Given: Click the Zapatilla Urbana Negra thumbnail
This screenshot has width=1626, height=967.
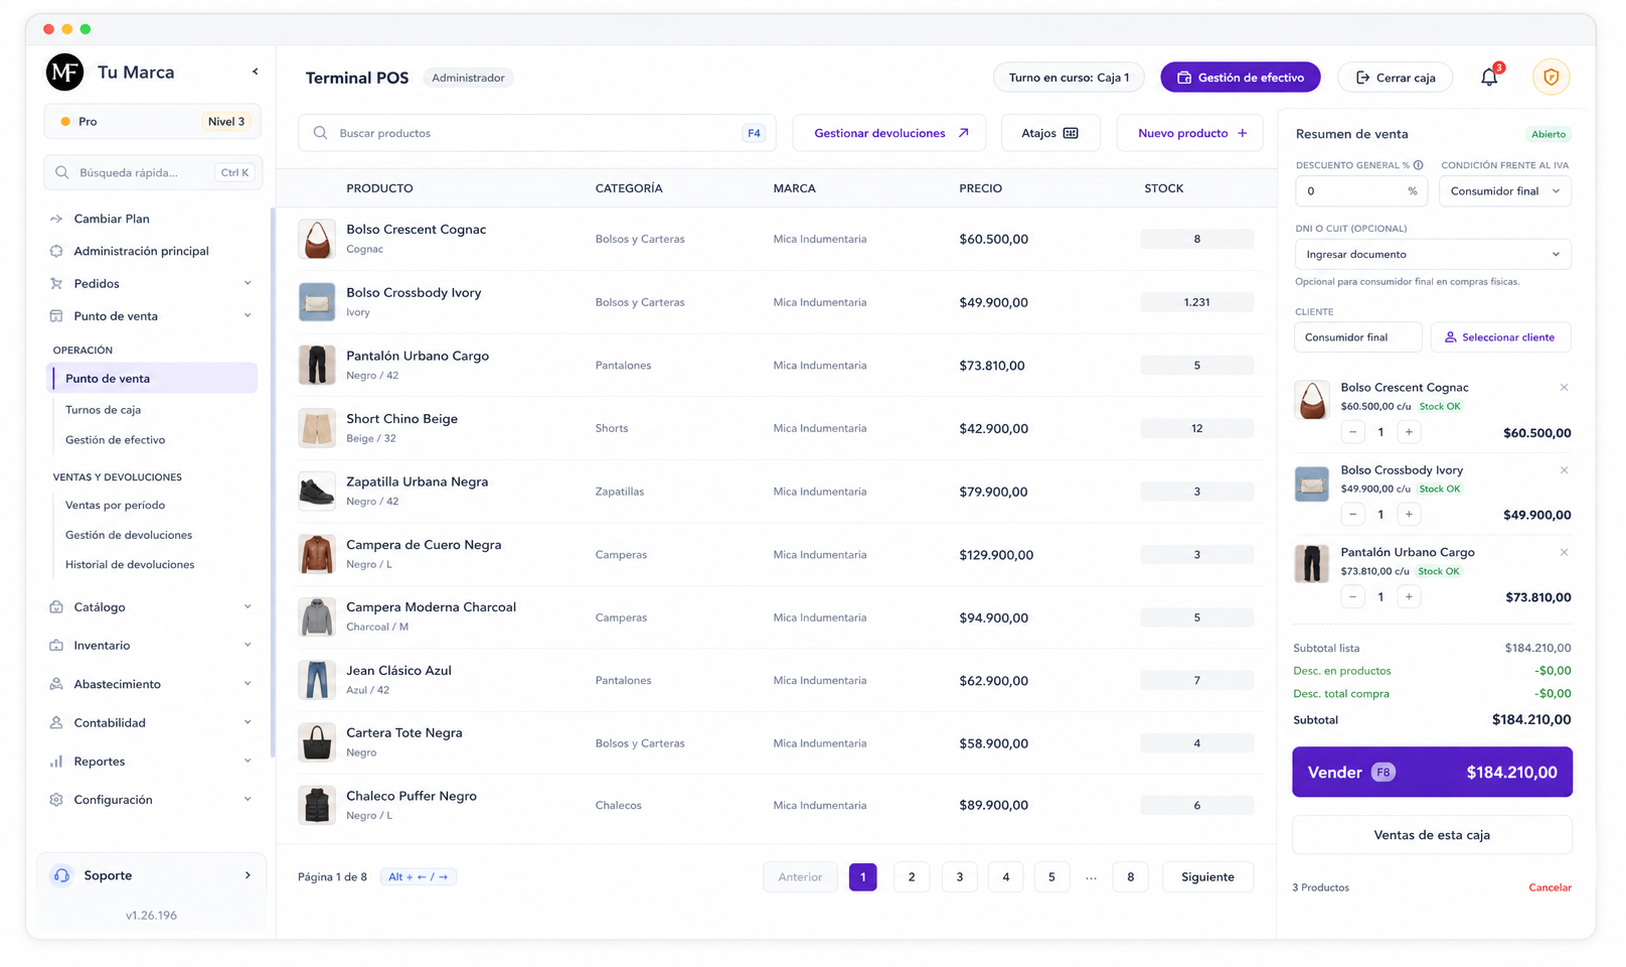Looking at the screenshot, I should pos(317,491).
